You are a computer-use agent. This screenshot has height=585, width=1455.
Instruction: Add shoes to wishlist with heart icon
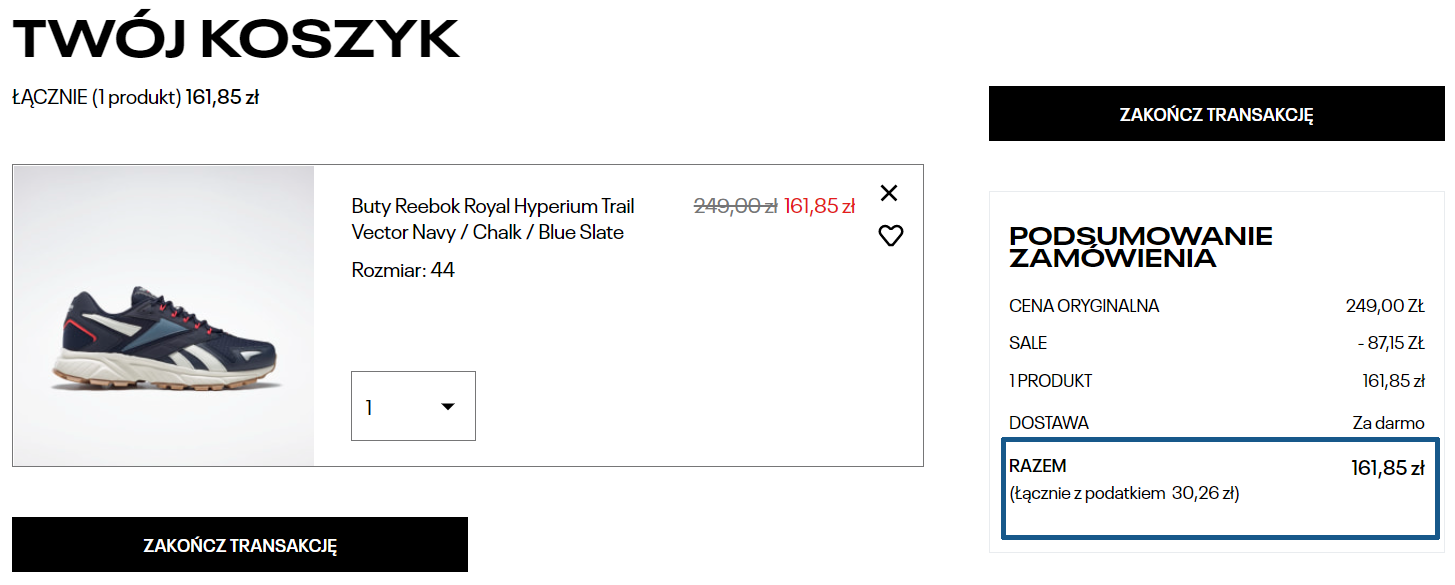(x=890, y=236)
